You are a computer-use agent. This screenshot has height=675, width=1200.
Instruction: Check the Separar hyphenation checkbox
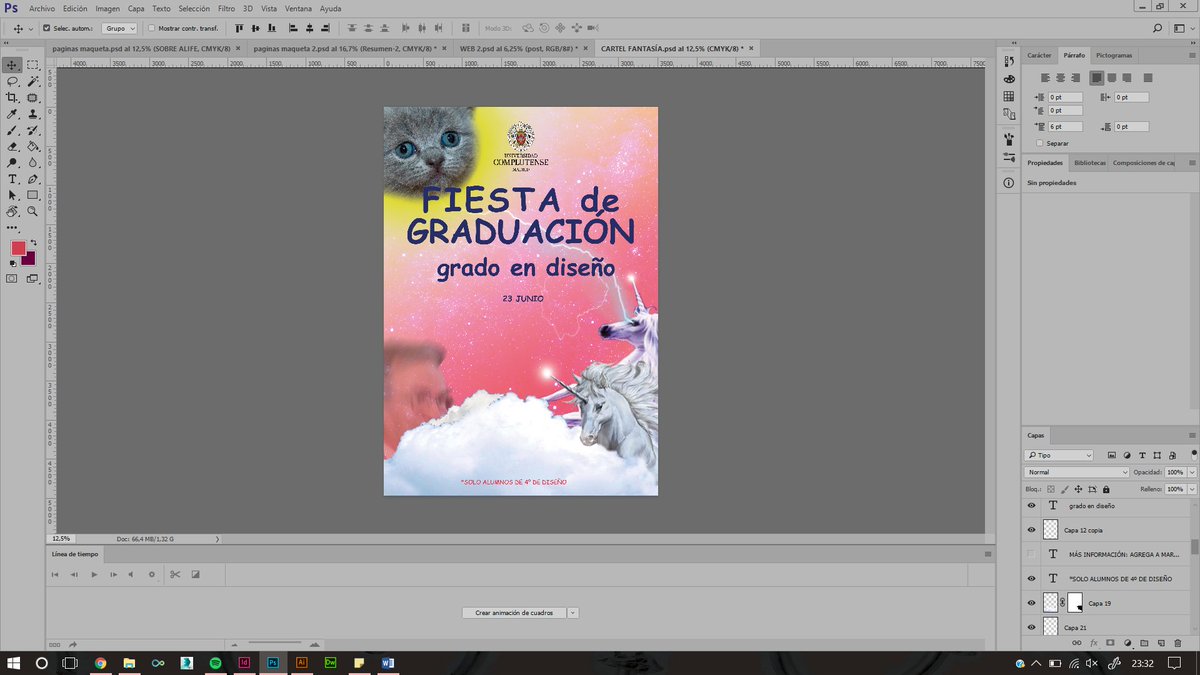coord(1039,143)
